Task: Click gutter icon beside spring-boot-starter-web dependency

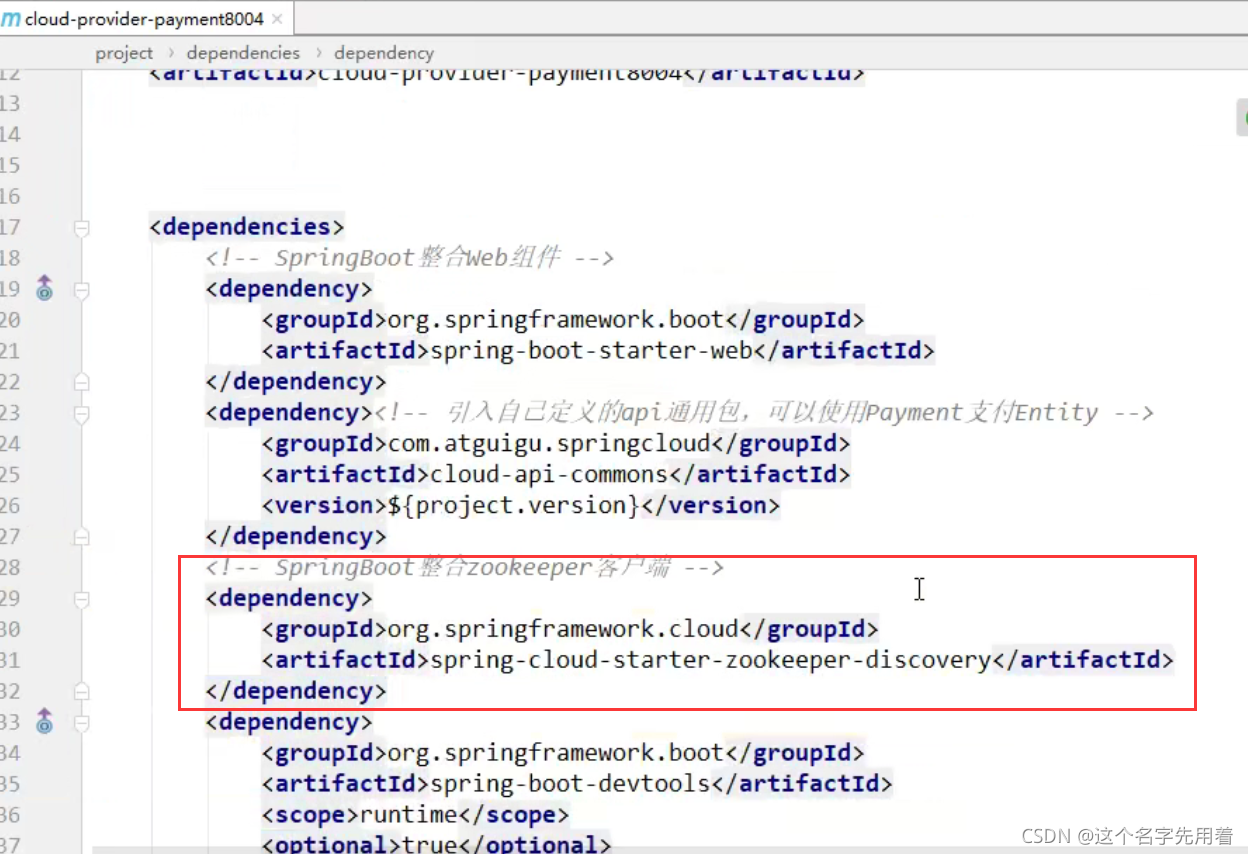Action: coord(44,290)
